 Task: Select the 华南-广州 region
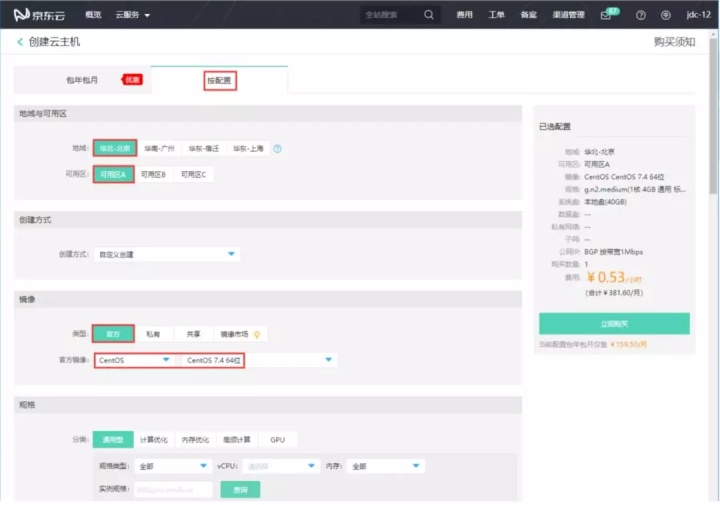pyautogui.click(x=159, y=148)
